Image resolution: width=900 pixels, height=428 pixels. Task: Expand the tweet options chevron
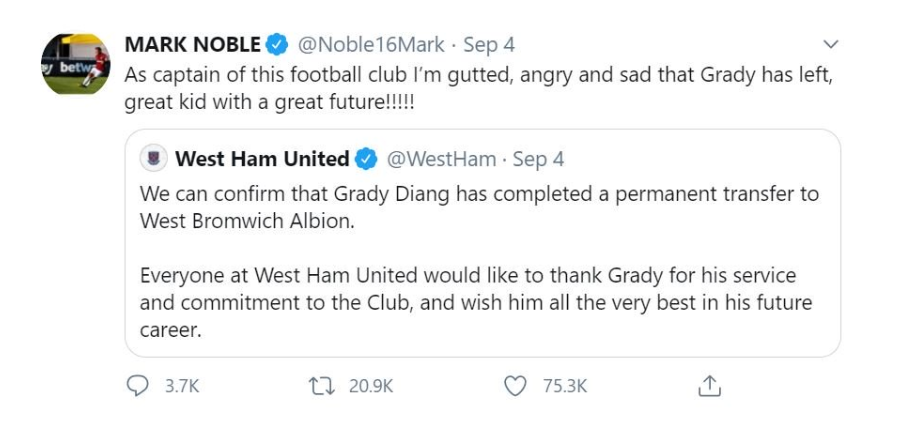(829, 45)
